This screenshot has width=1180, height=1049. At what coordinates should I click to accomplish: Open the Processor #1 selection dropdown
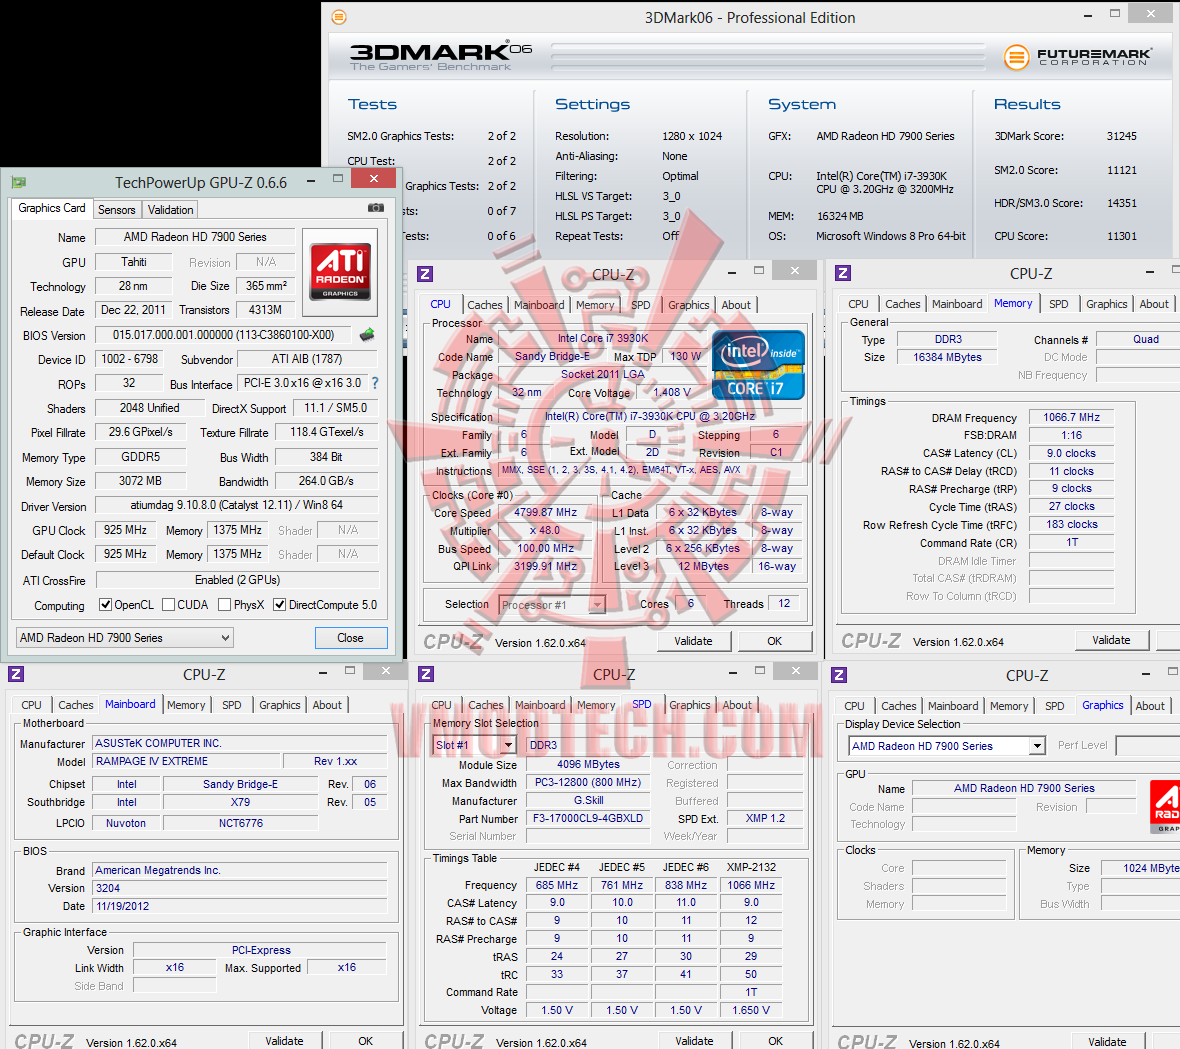(x=552, y=604)
